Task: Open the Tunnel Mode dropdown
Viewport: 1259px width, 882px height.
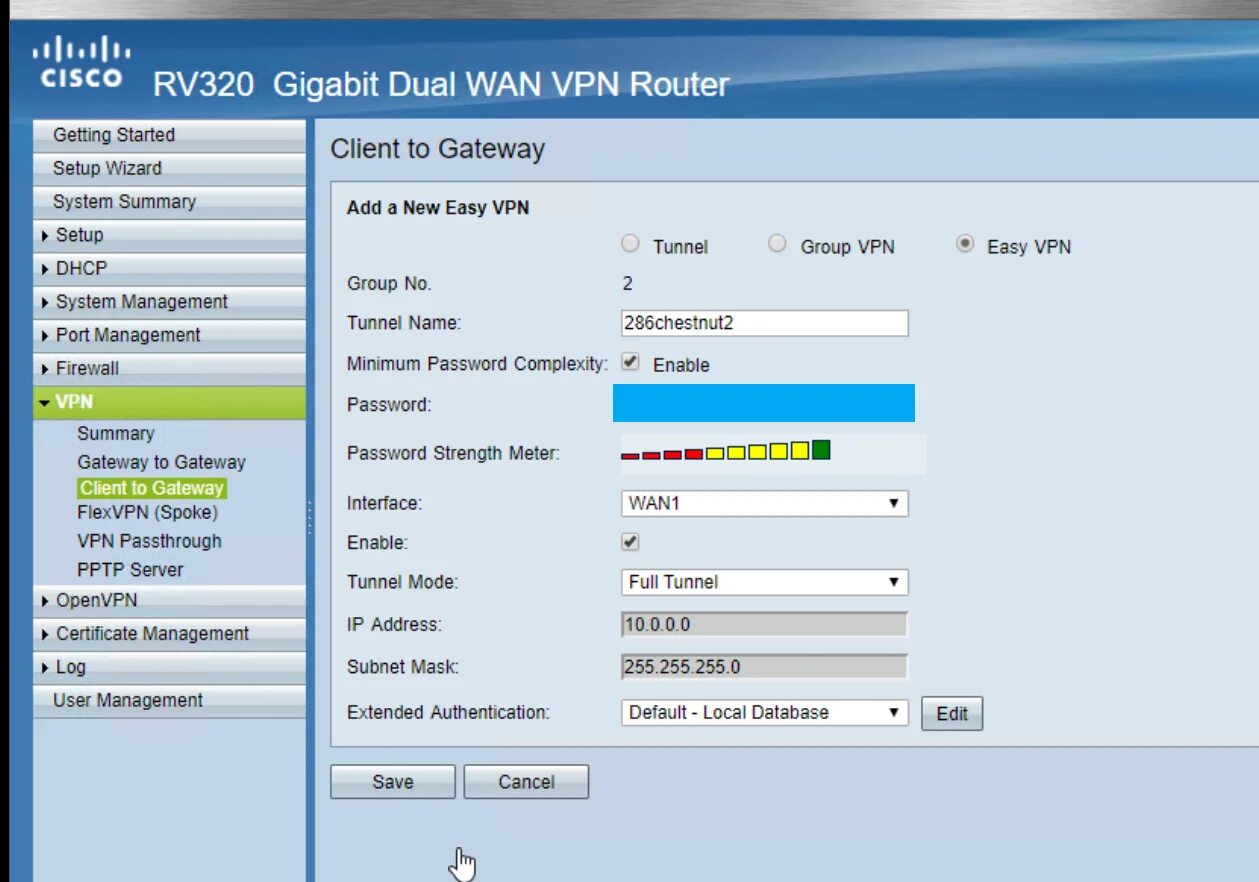Action: click(764, 582)
